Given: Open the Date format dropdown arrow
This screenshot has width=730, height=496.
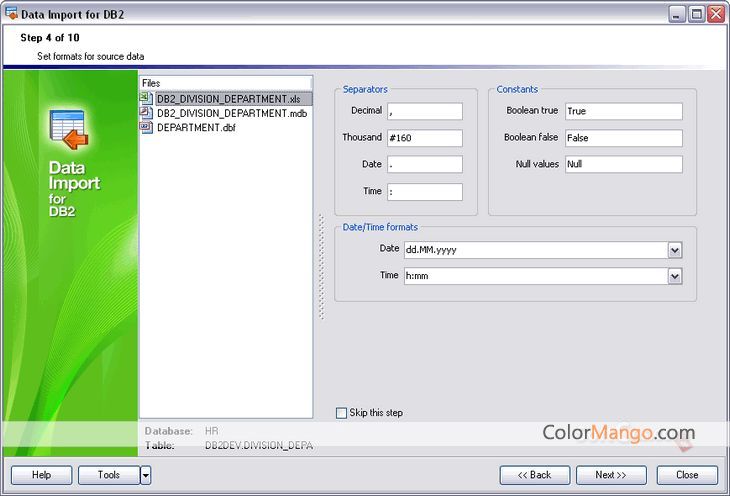Looking at the screenshot, I should click(675, 251).
